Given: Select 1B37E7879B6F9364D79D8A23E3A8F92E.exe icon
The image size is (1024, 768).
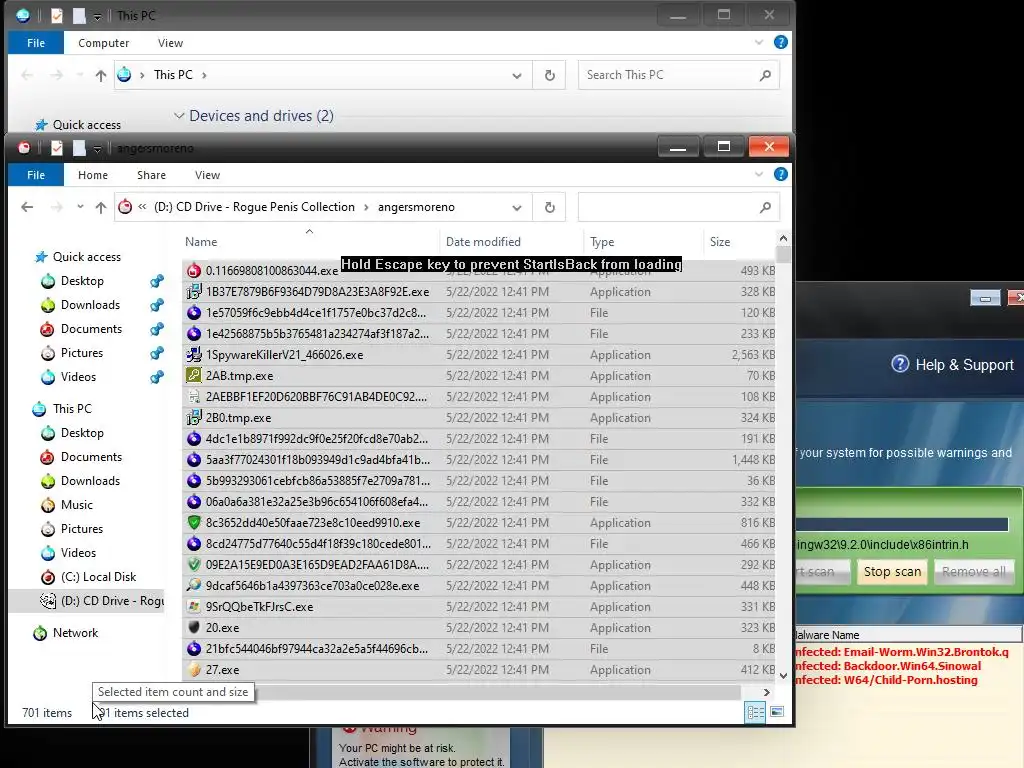Looking at the screenshot, I should 194,291.
